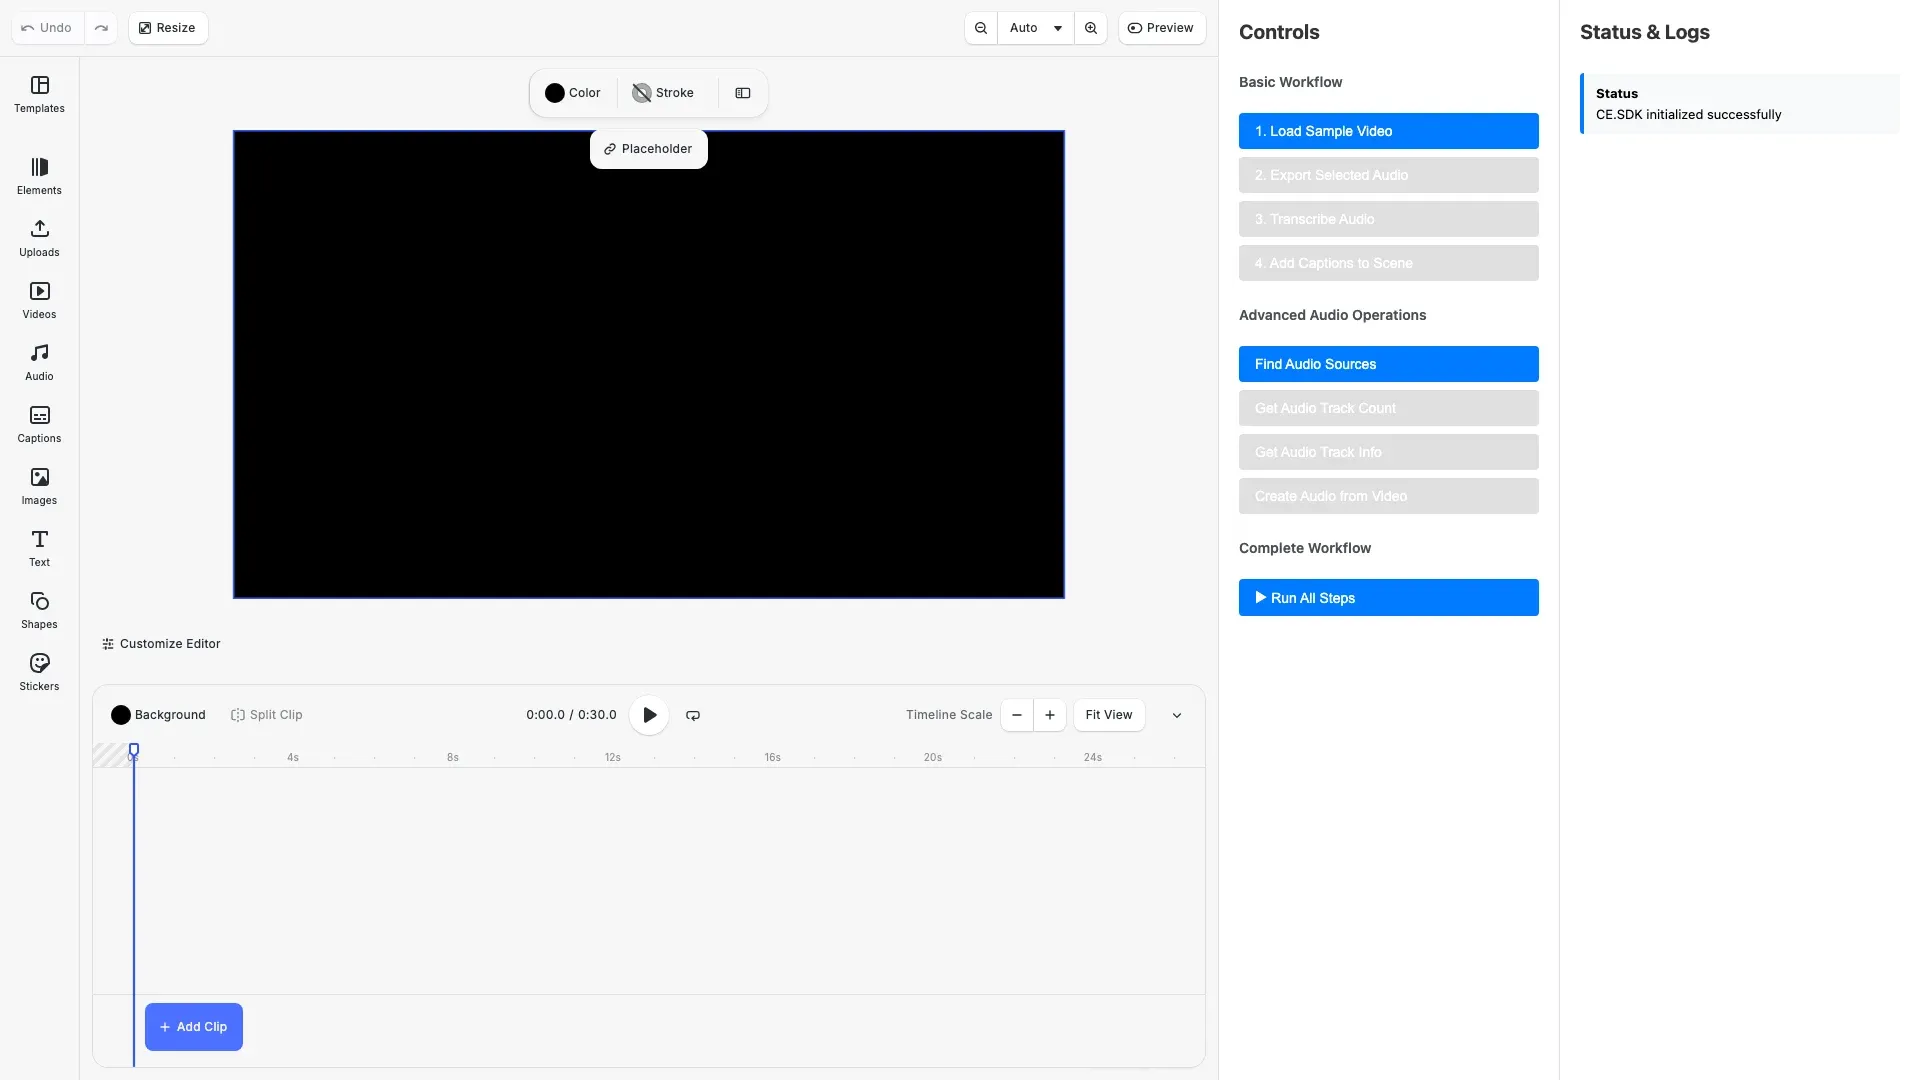
Task: Run the Load Sample Video step
Action: click(1388, 131)
